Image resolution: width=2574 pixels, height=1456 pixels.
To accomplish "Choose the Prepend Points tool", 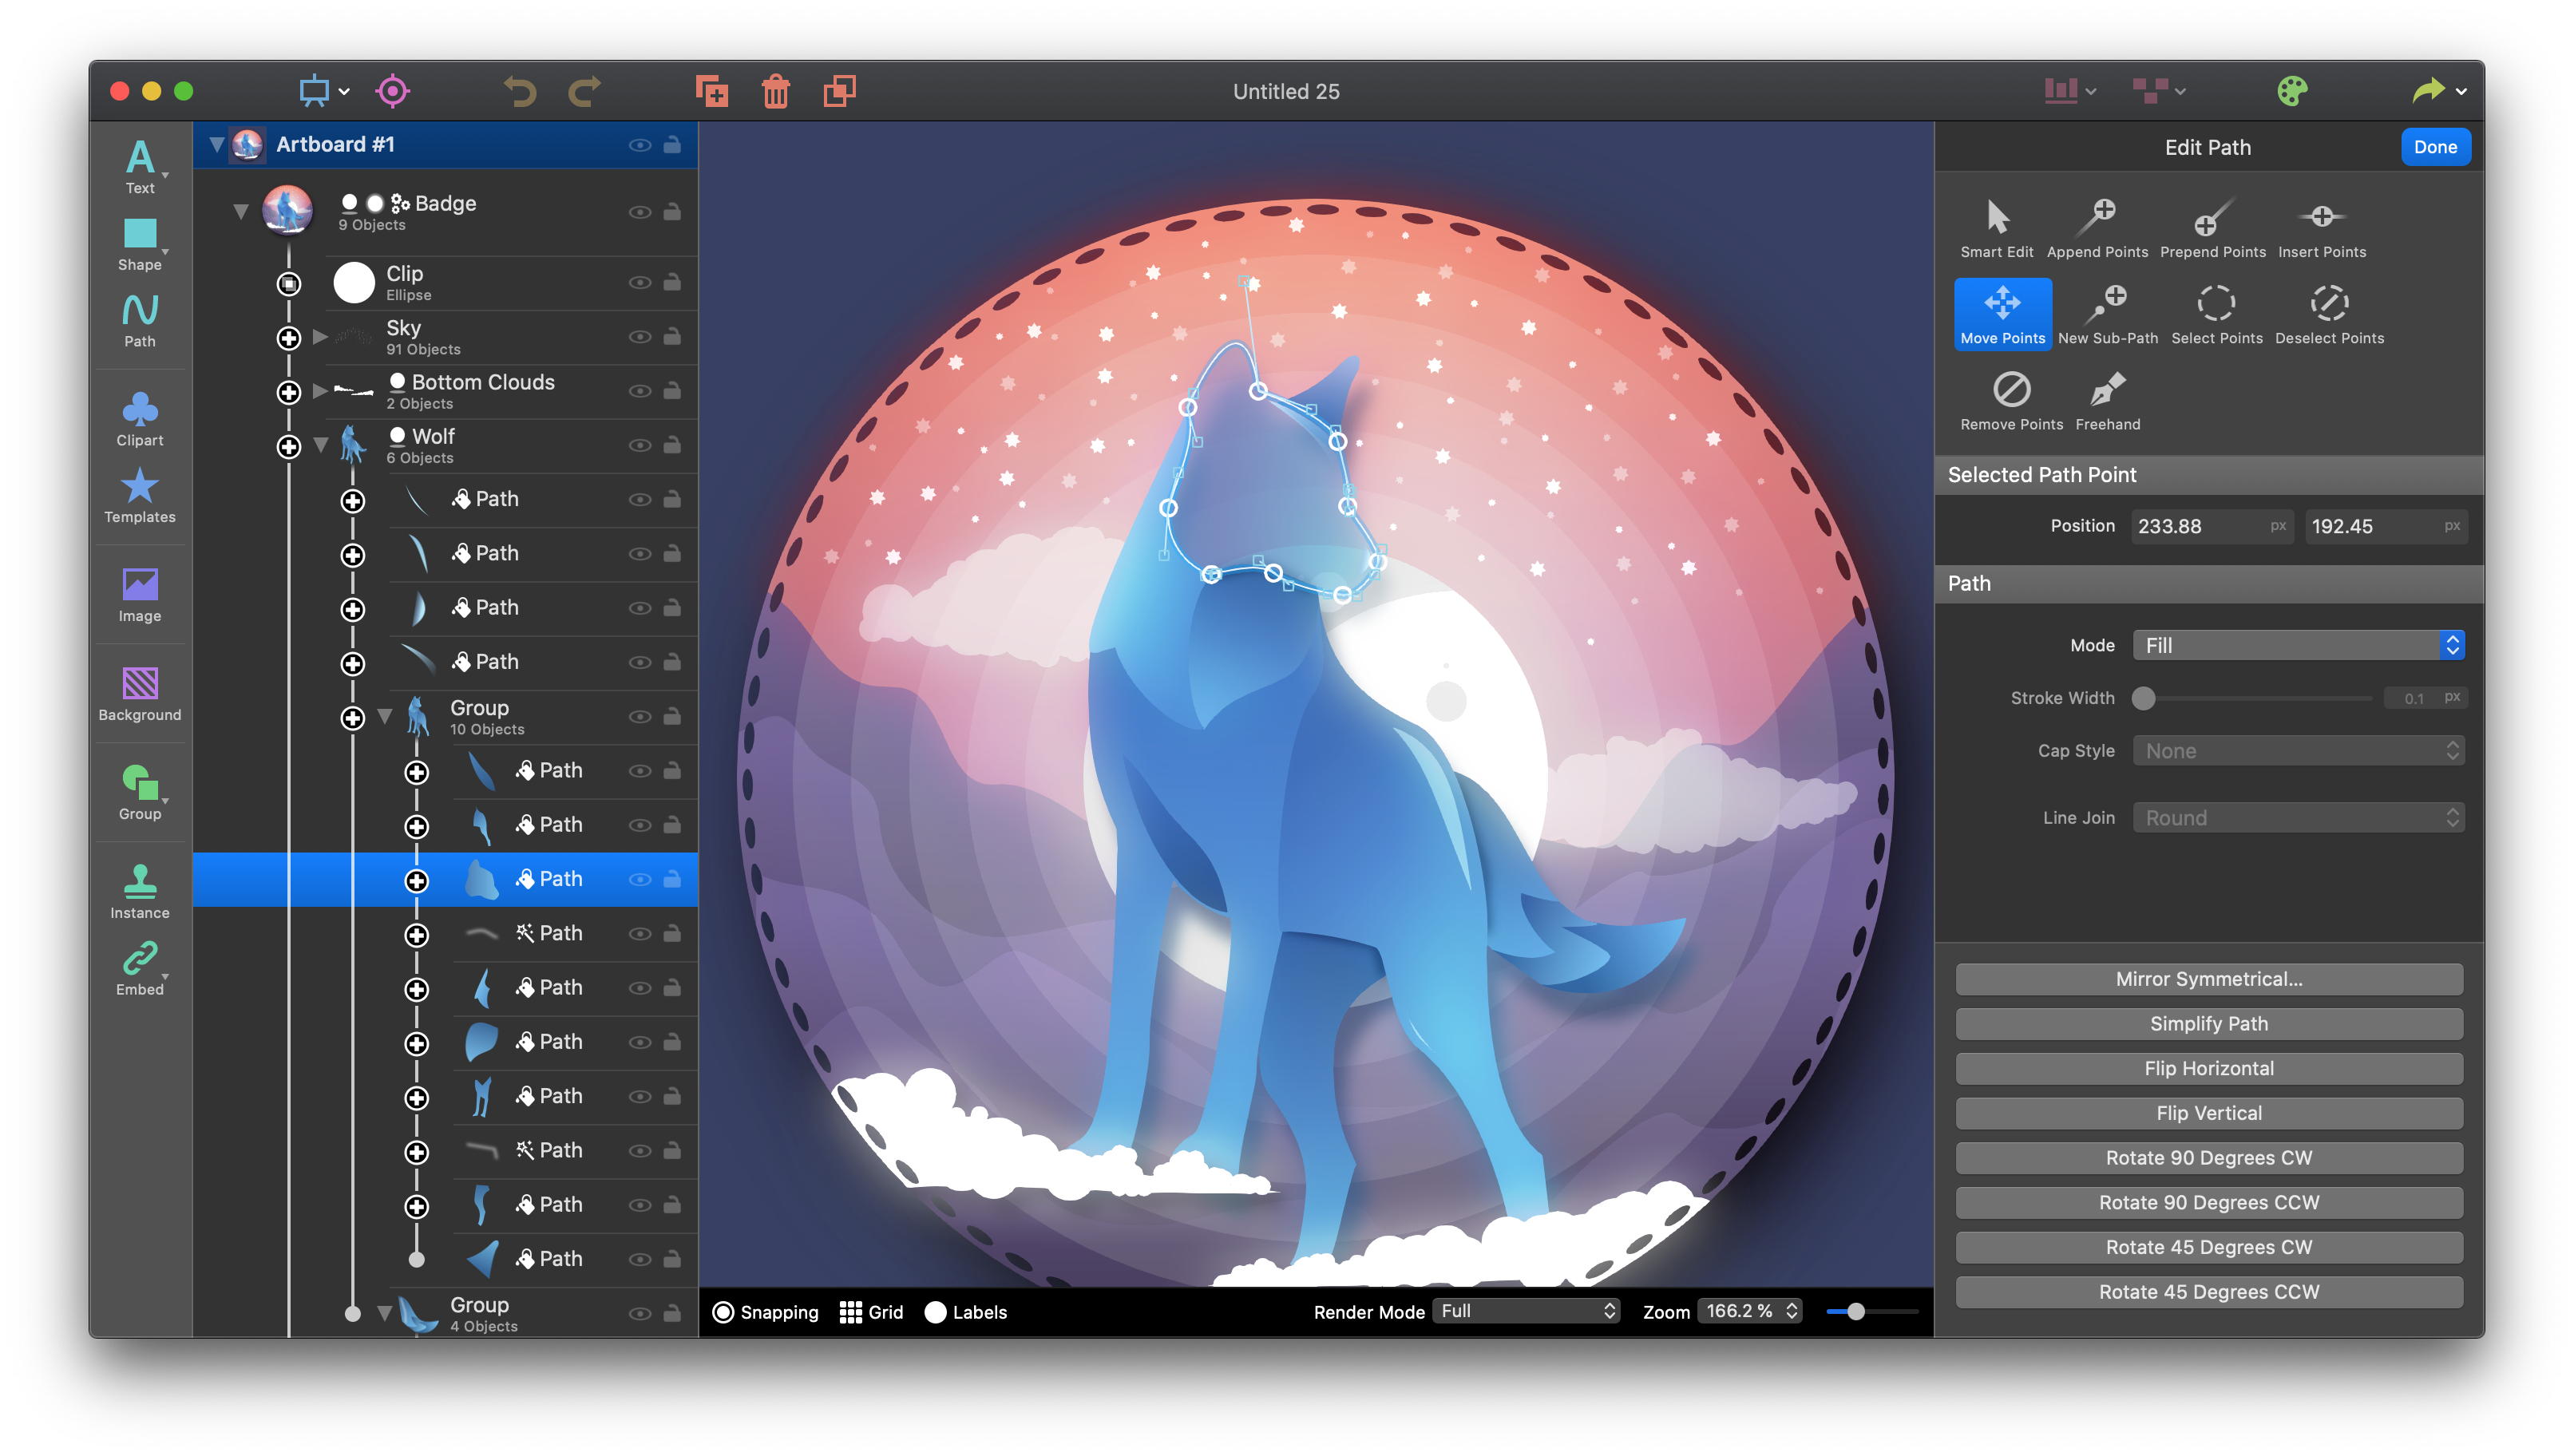I will 2212,228.
